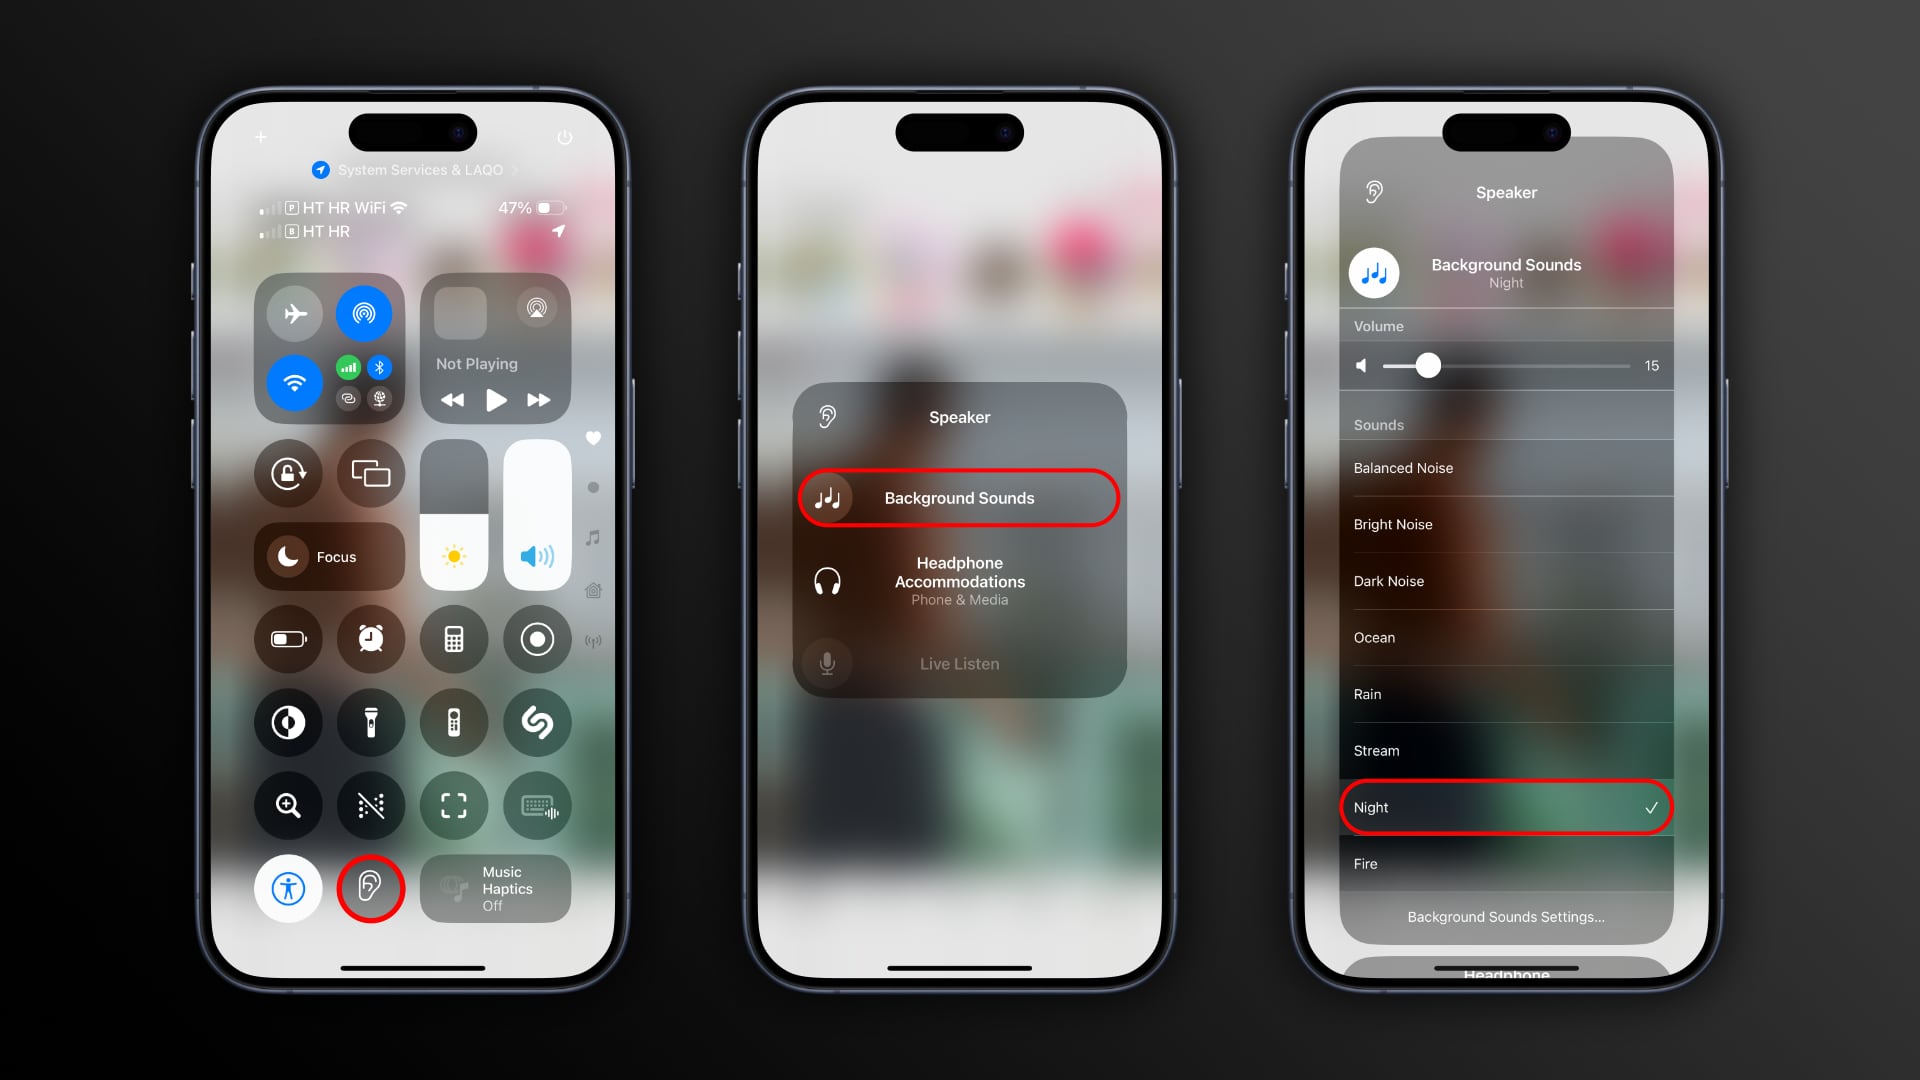Tap the Airplane mode icon
Screen dimensions: 1920x1080
point(295,313)
